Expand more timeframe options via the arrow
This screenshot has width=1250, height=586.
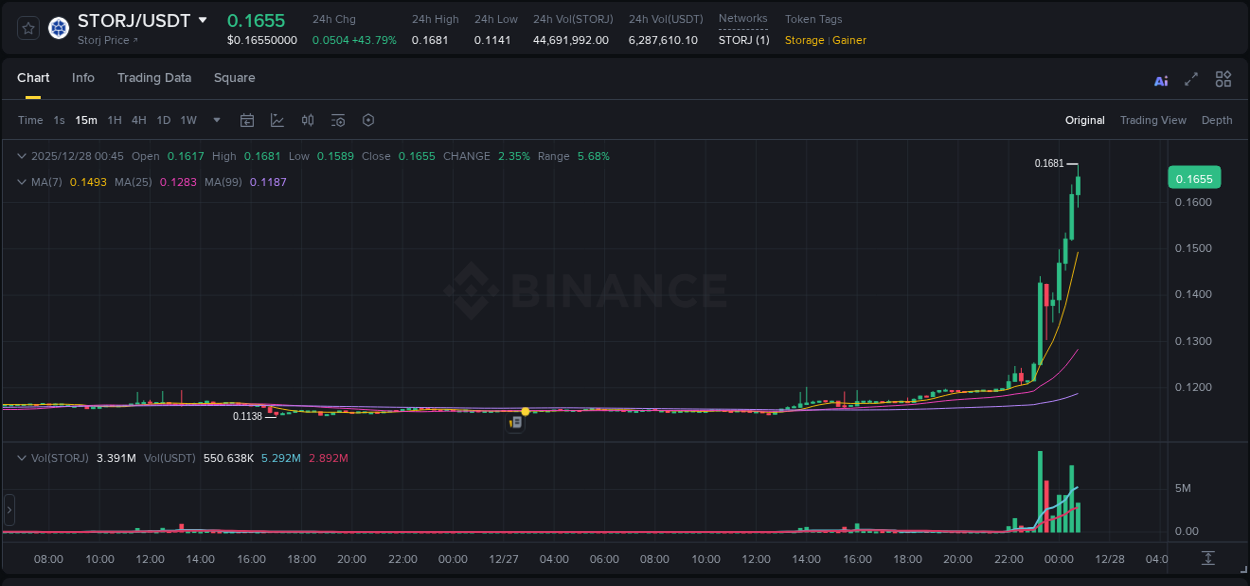215,120
